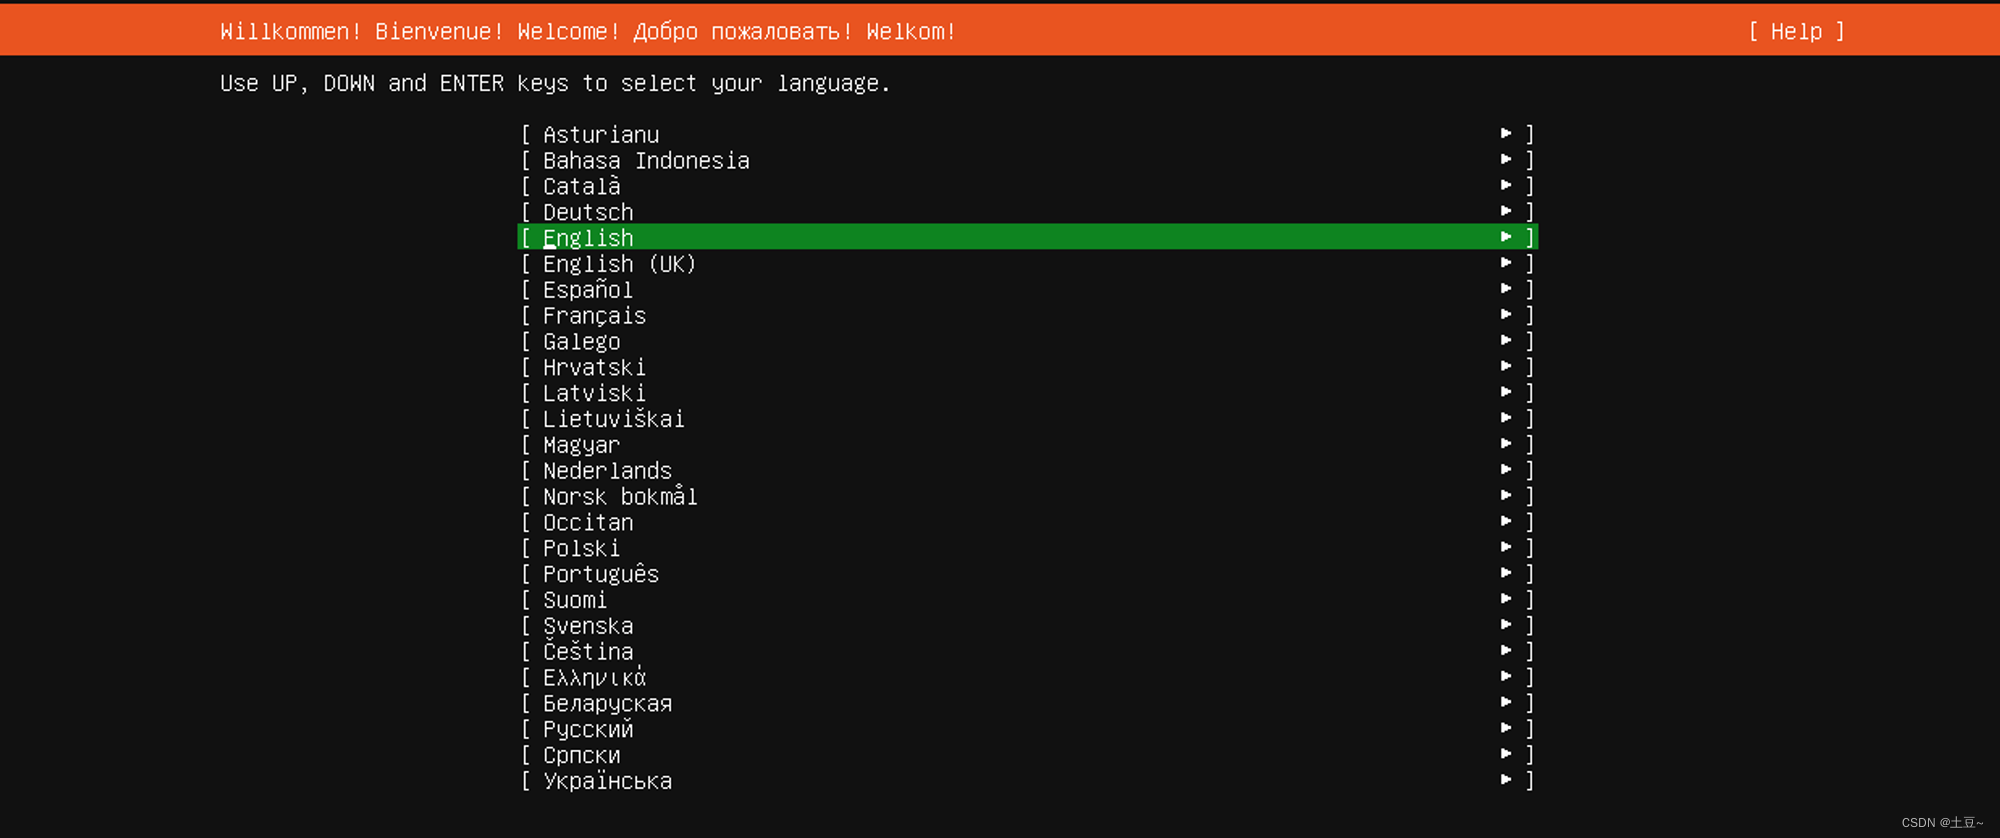Viewport: 2000px width, 838px height.
Task: Pick Occitan language entry
Action: click(x=1027, y=522)
